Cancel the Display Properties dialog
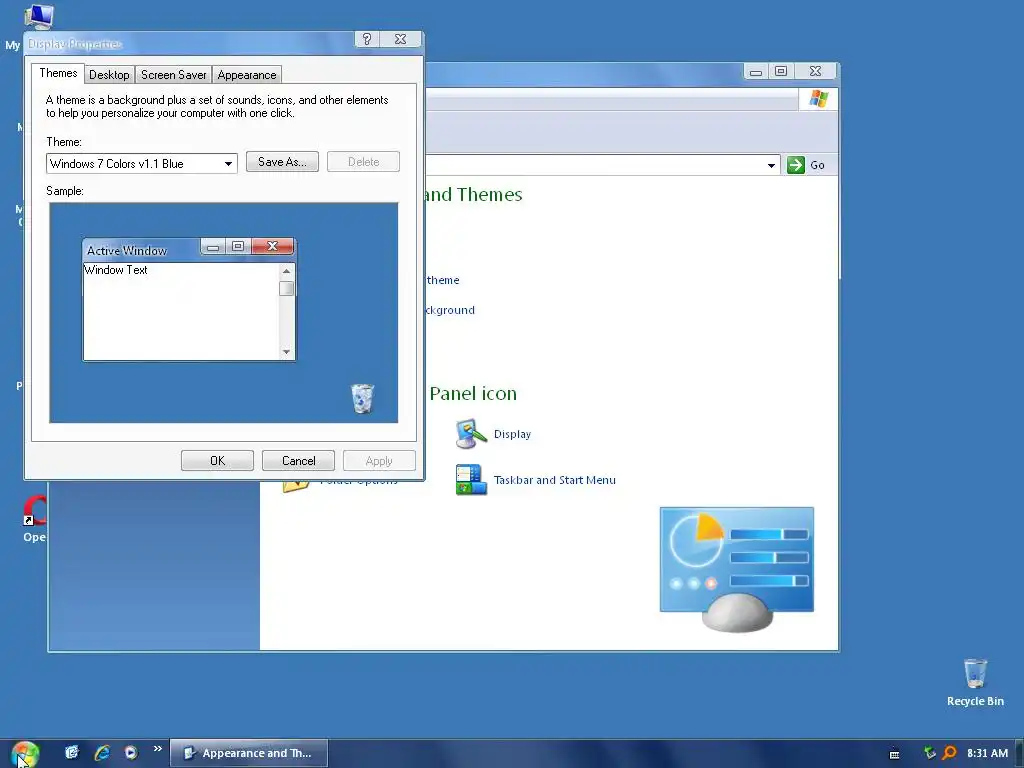 click(298, 460)
